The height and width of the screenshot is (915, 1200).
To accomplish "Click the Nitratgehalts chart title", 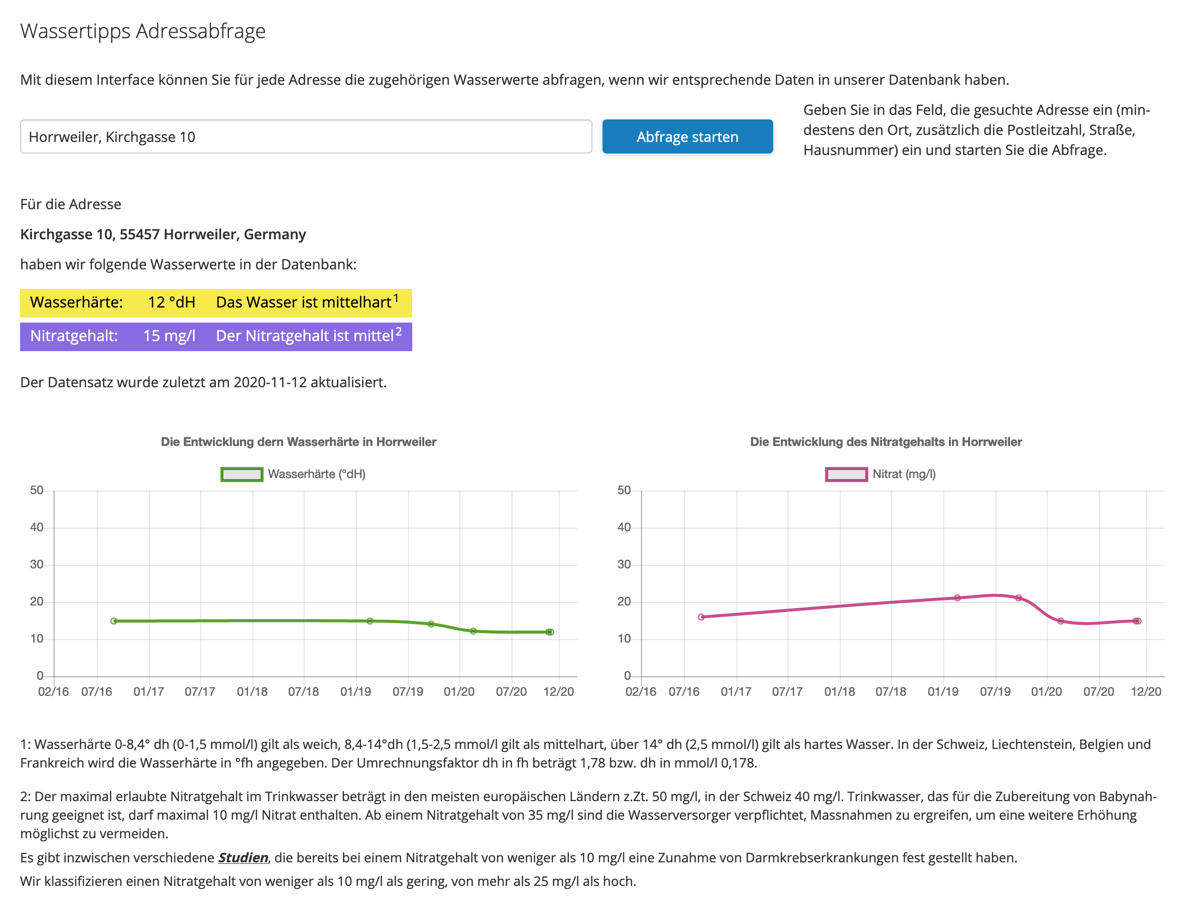I will tap(886, 441).
